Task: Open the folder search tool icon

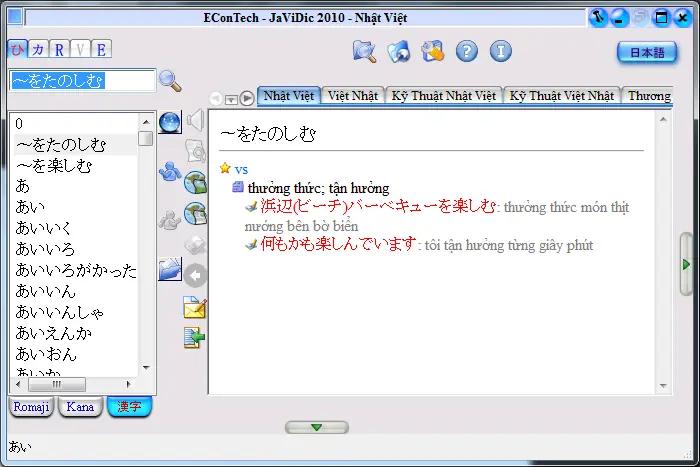Action: point(364,51)
